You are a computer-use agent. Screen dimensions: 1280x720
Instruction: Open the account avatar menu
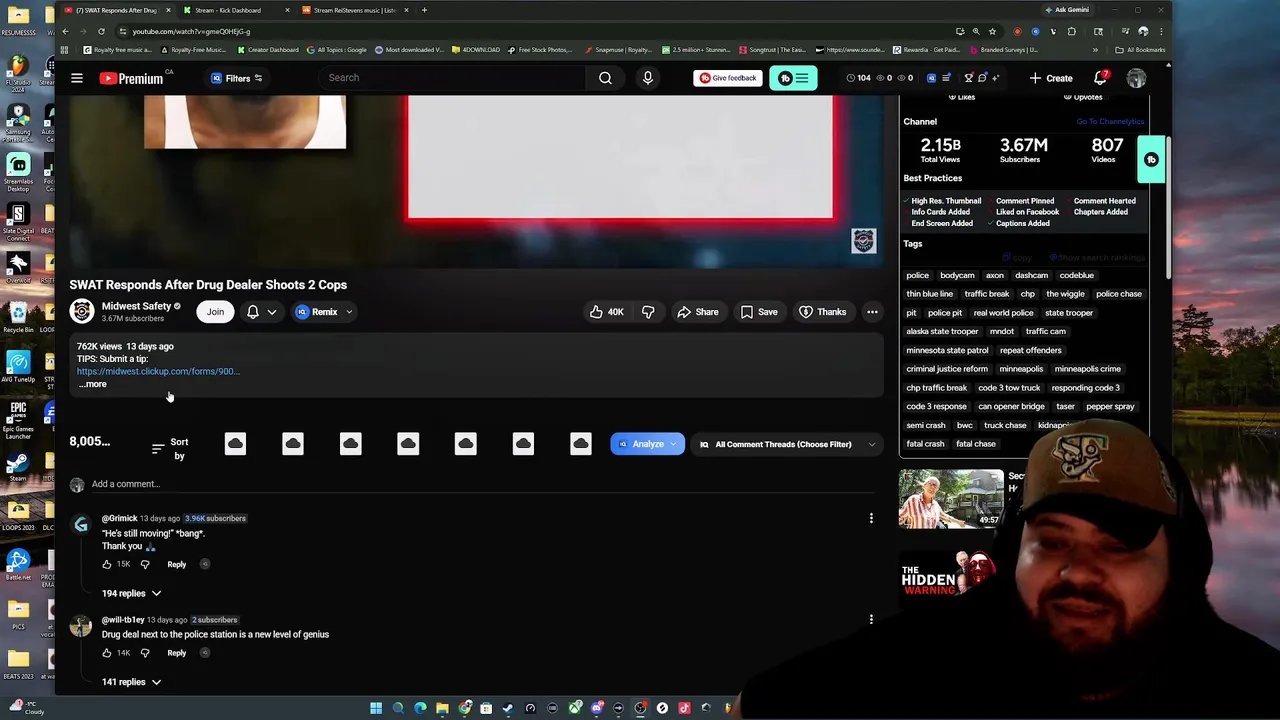click(x=1136, y=78)
